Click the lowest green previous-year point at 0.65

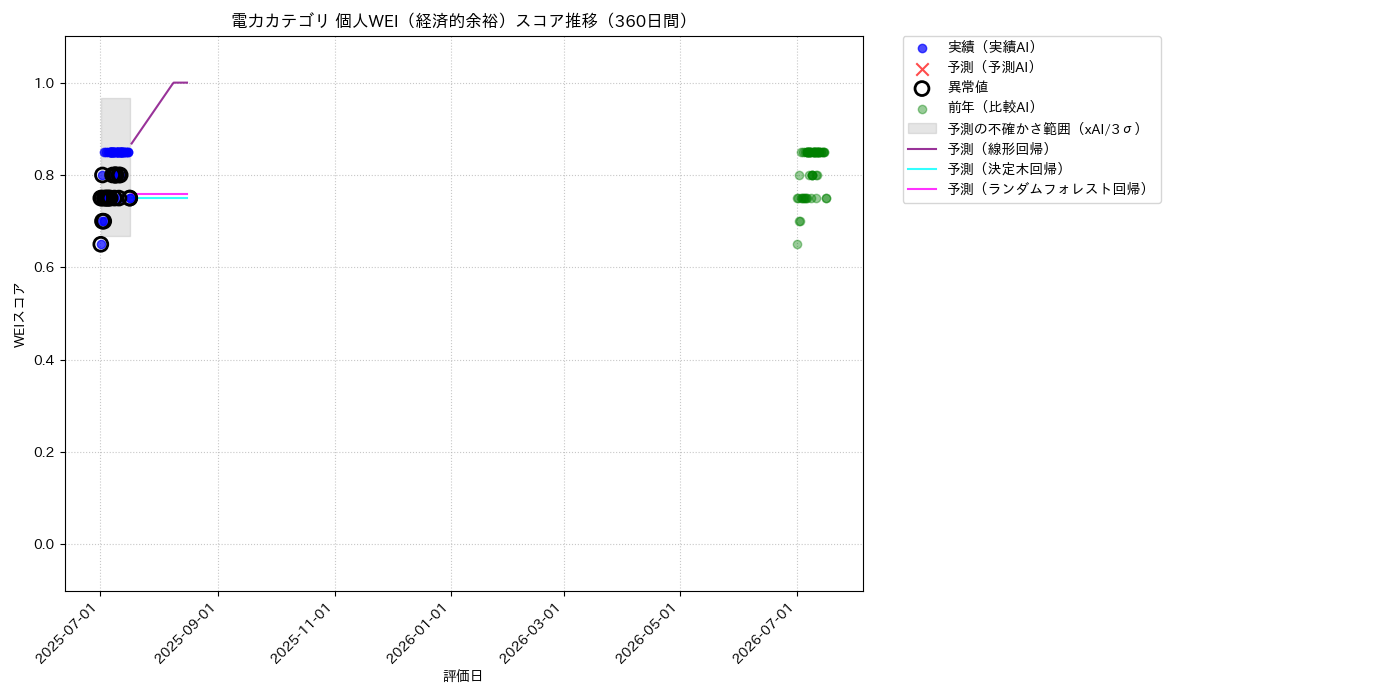pyautogui.click(x=797, y=244)
